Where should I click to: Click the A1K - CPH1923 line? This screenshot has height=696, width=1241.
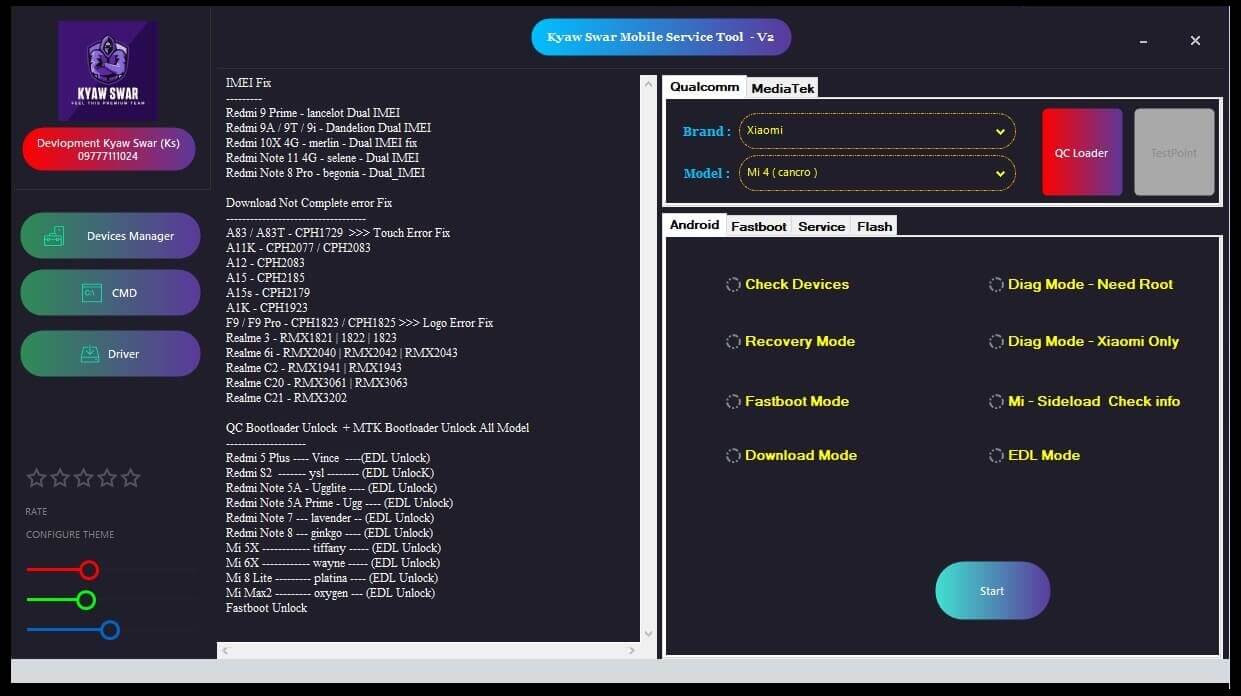pos(267,308)
